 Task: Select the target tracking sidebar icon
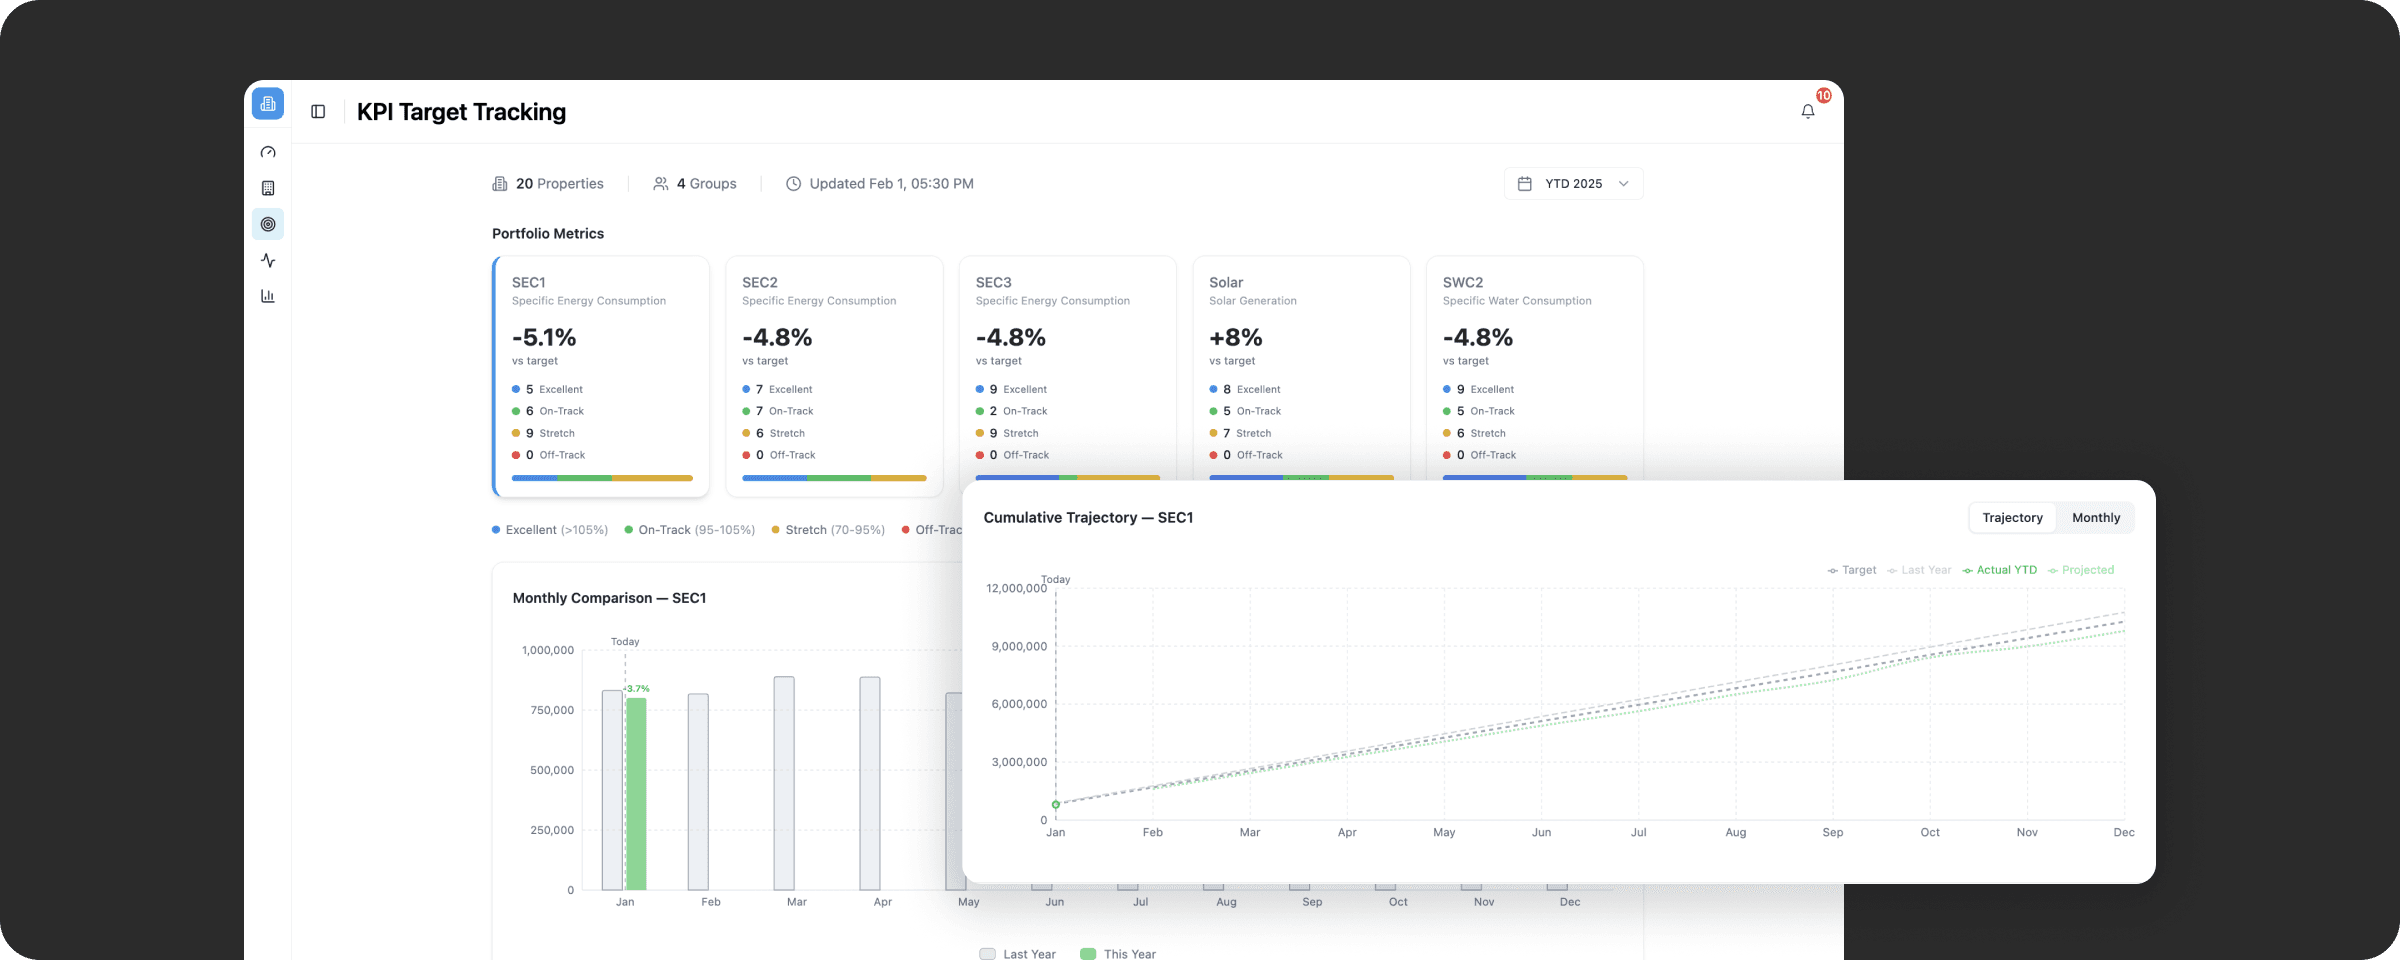268,224
